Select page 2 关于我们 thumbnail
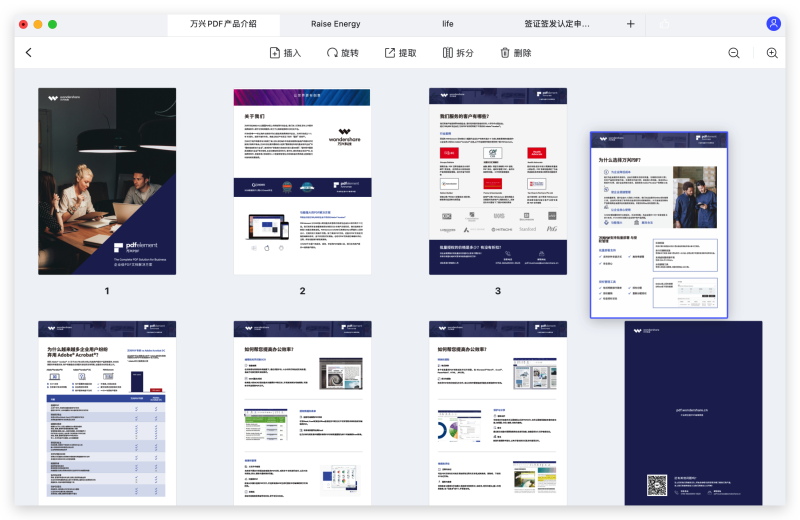800x520 pixels. coord(302,181)
